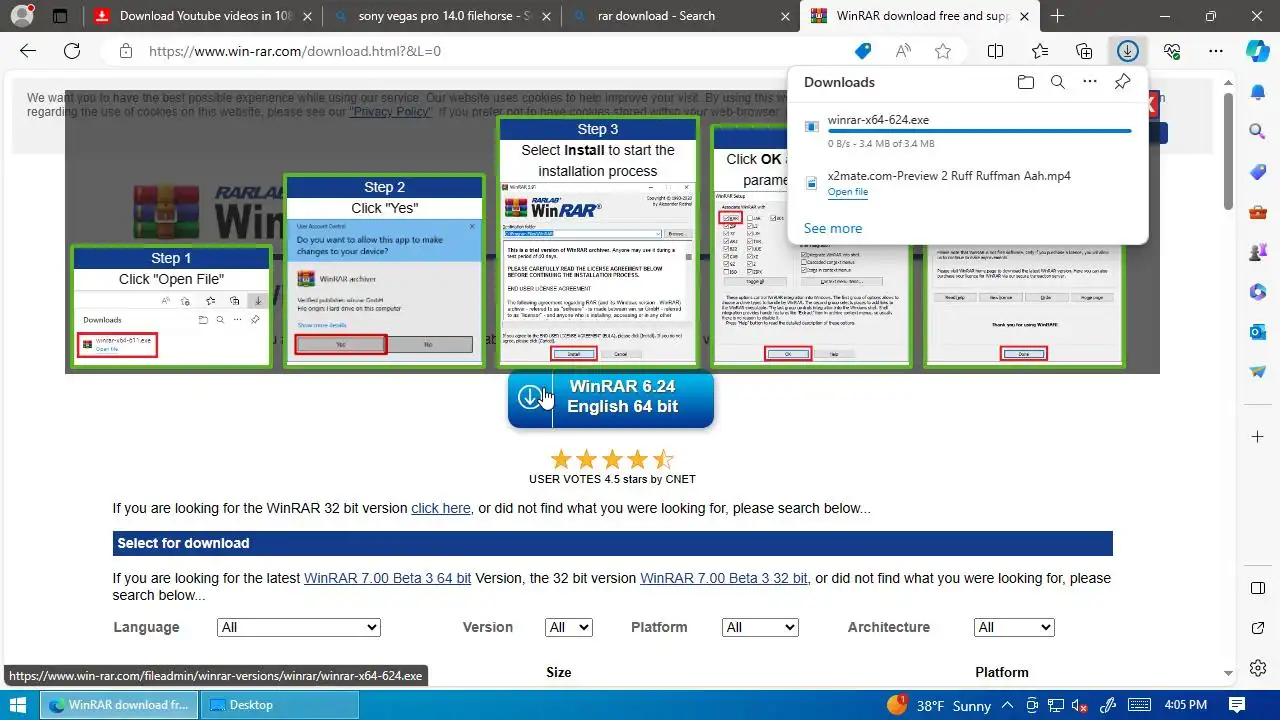Click the address bar URL
1280x720 pixels.
295,51
